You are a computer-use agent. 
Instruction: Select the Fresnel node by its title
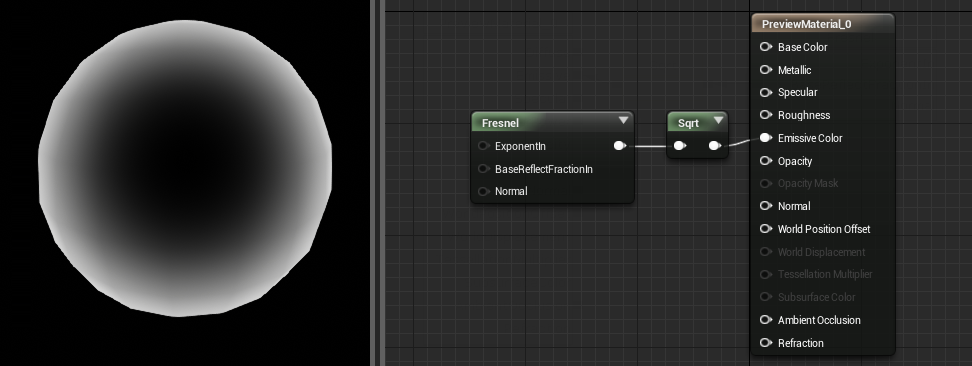coord(500,123)
